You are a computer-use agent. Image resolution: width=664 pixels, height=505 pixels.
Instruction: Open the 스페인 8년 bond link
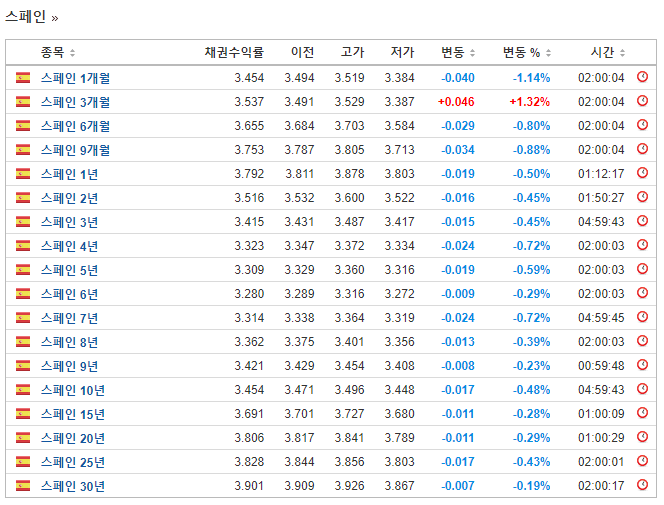(x=69, y=342)
